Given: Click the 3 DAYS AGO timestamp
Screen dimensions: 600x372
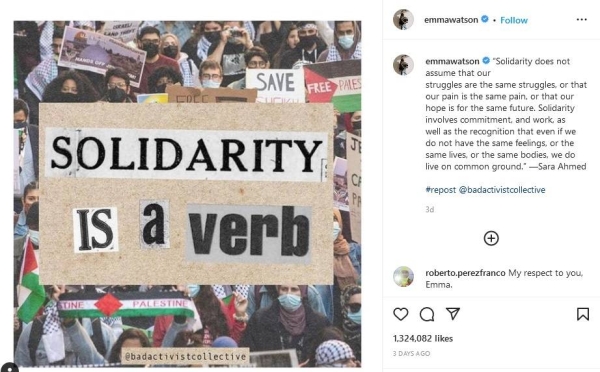Looking at the screenshot, I should click(411, 354).
